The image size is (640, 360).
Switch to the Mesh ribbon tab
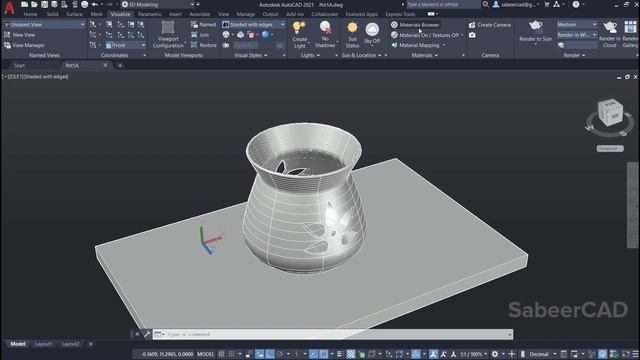96,14
